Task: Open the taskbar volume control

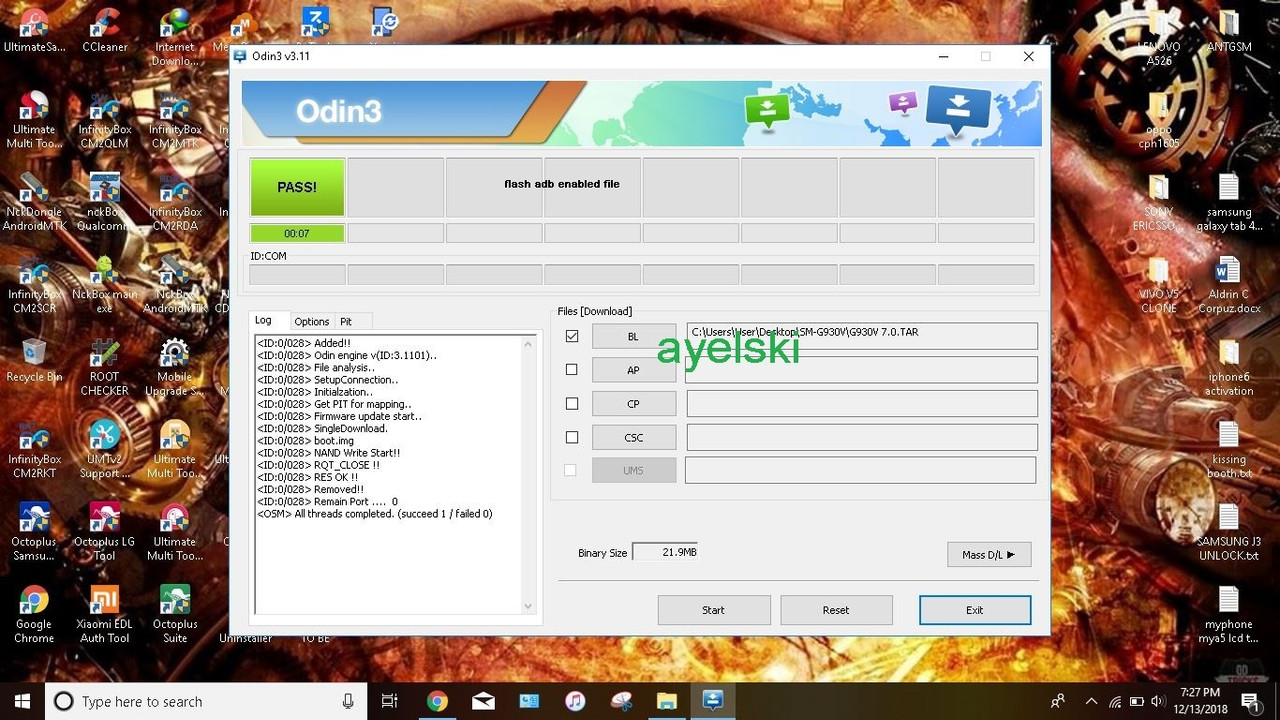Action: pyautogui.click(x=1160, y=701)
